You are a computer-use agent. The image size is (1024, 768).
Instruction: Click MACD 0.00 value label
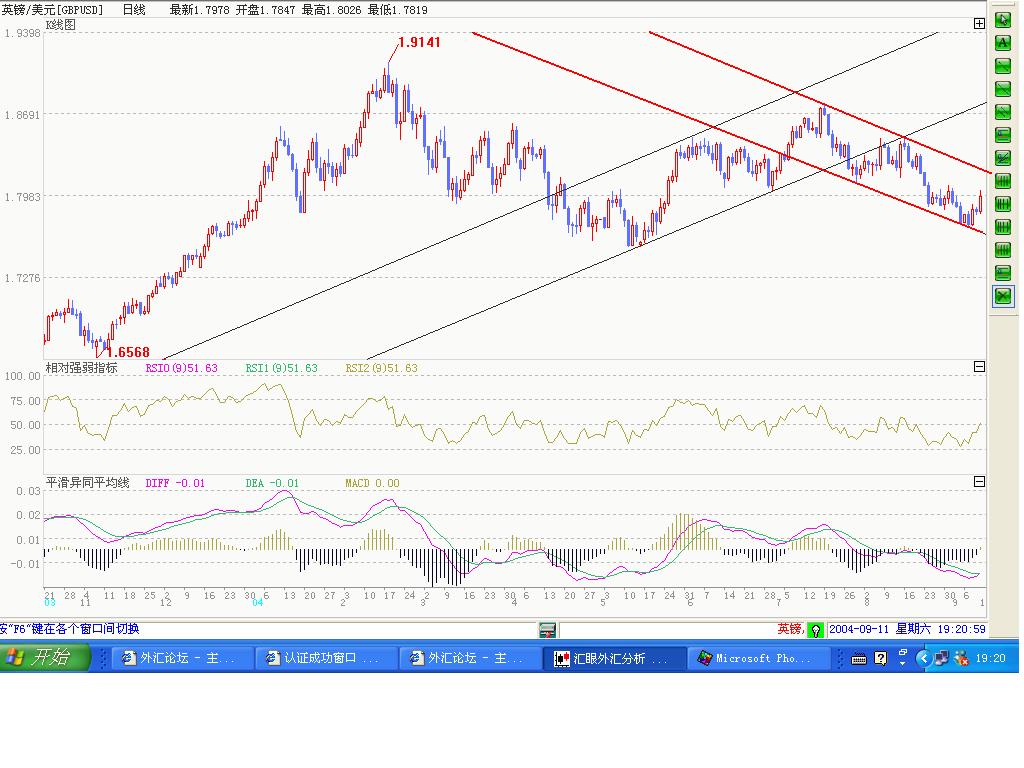tap(372, 483)
